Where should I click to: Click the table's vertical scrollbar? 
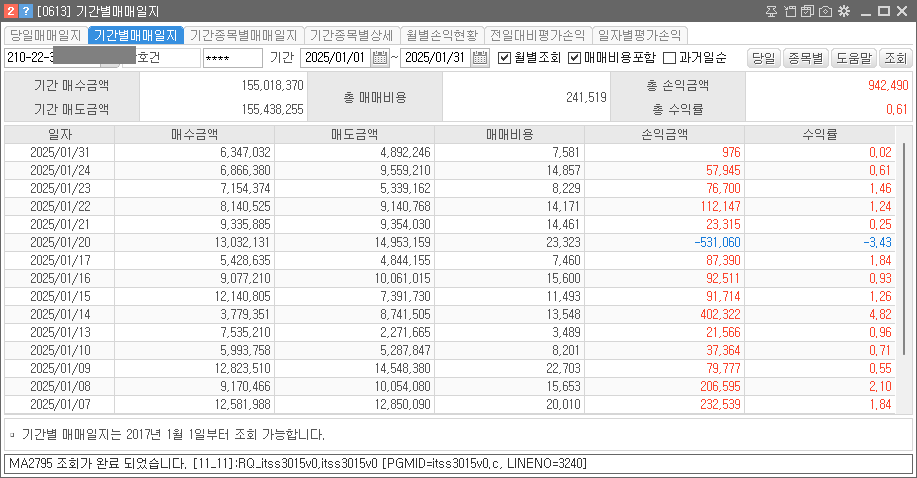[x=907, y=250]
